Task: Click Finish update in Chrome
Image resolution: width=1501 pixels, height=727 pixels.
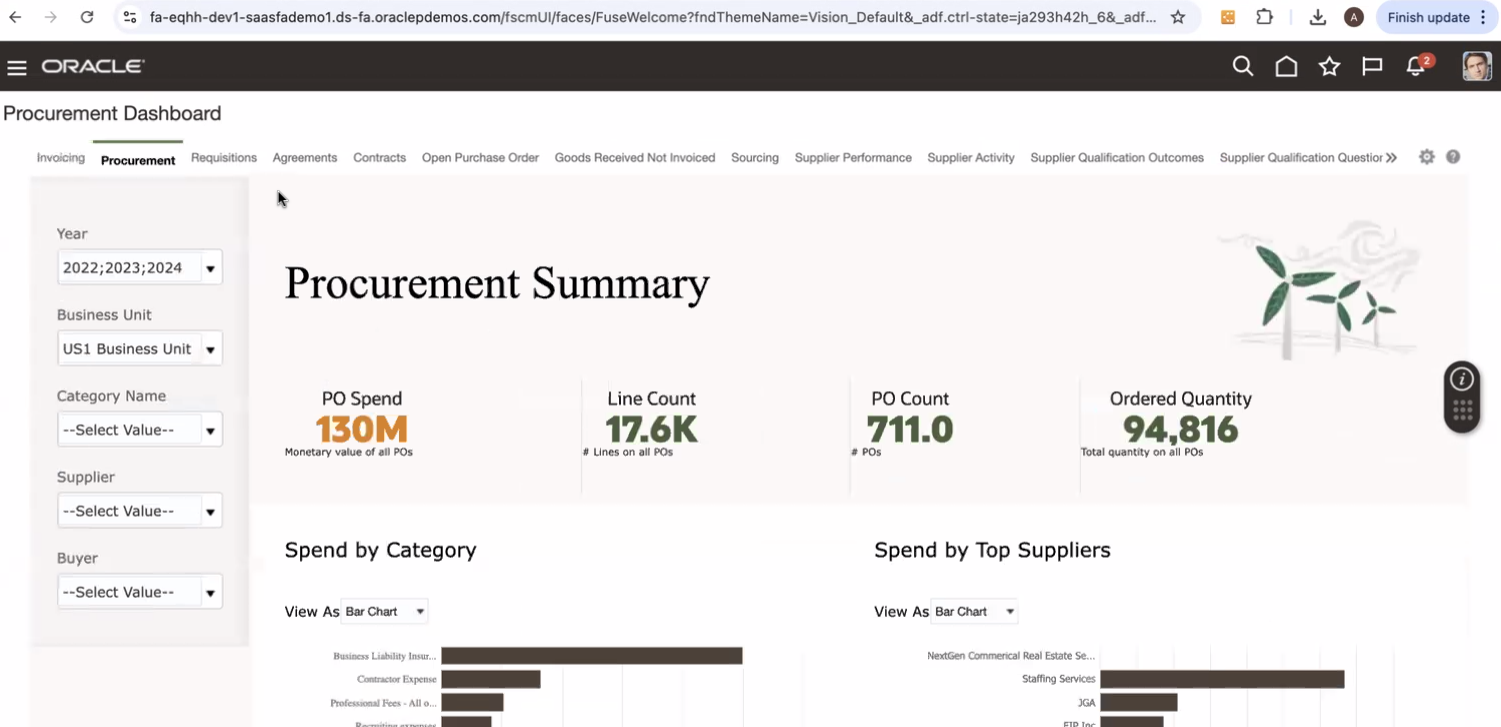Action: [1429, 17]
